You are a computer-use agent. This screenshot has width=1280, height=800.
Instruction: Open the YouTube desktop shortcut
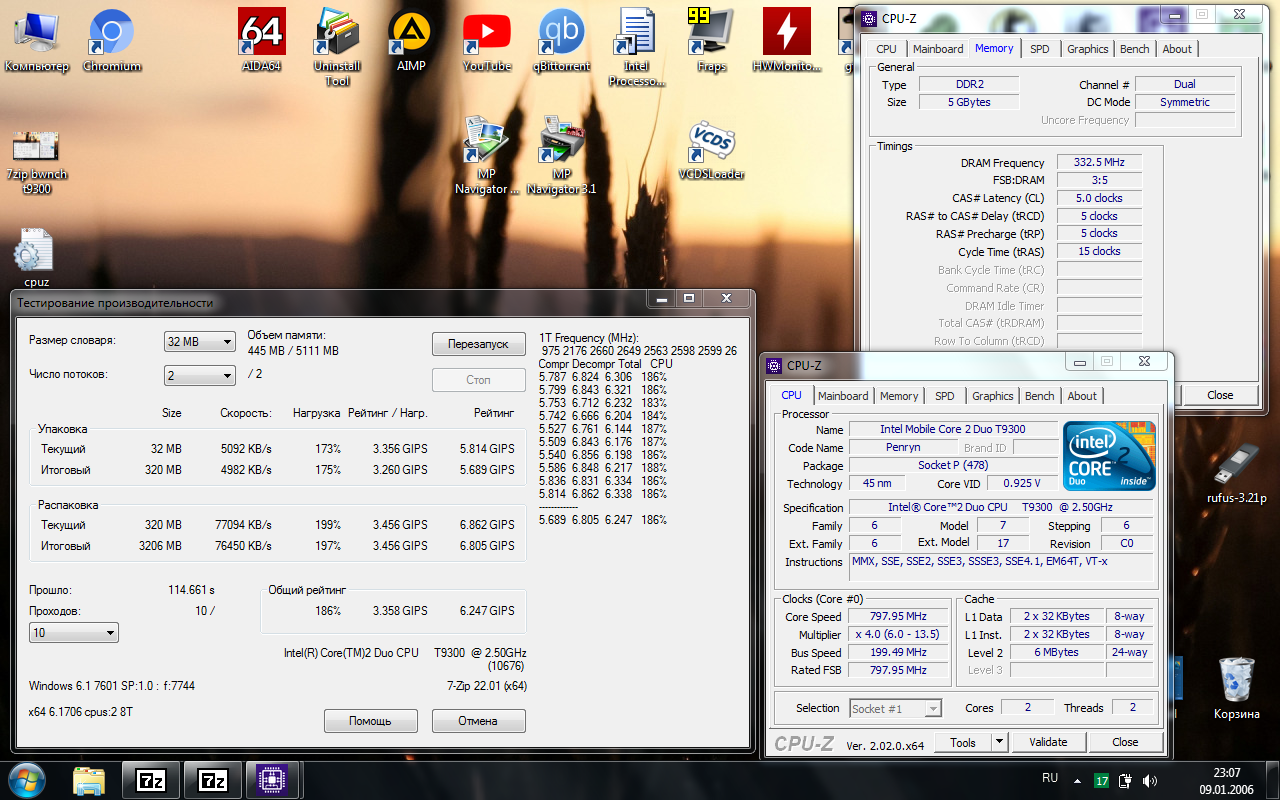click(x=487, y=40)
